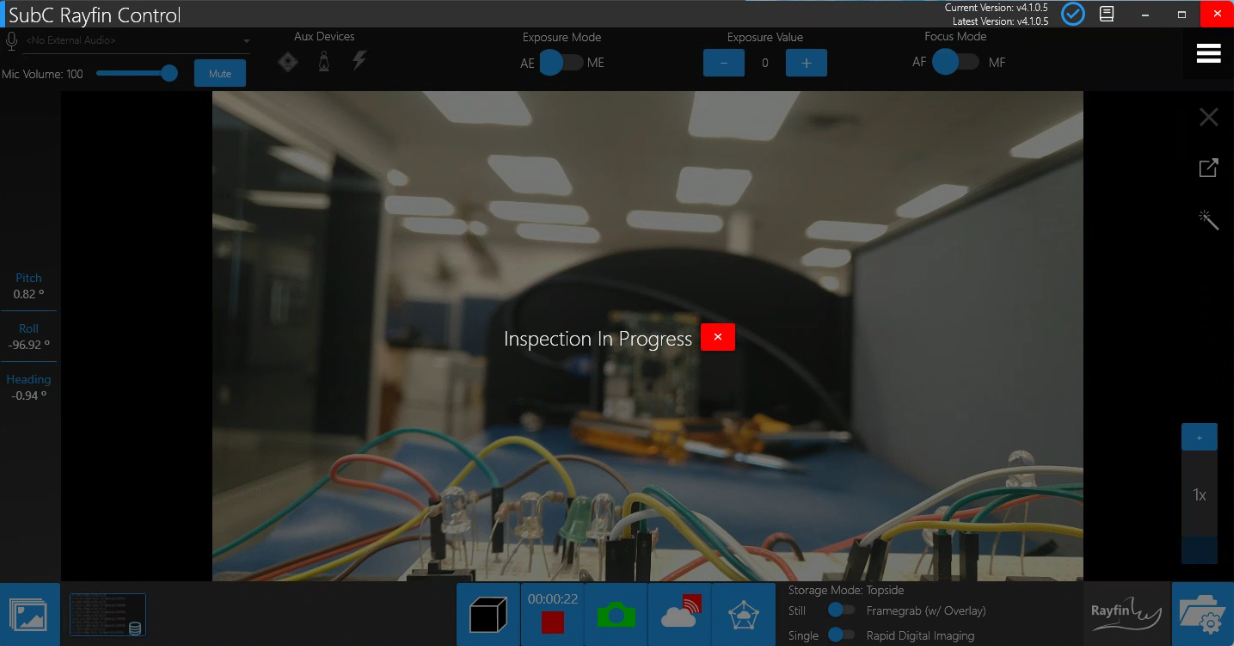The image size is (1234, 646).
Task: Open the hamburger menu
Action: click(1208, 54)
